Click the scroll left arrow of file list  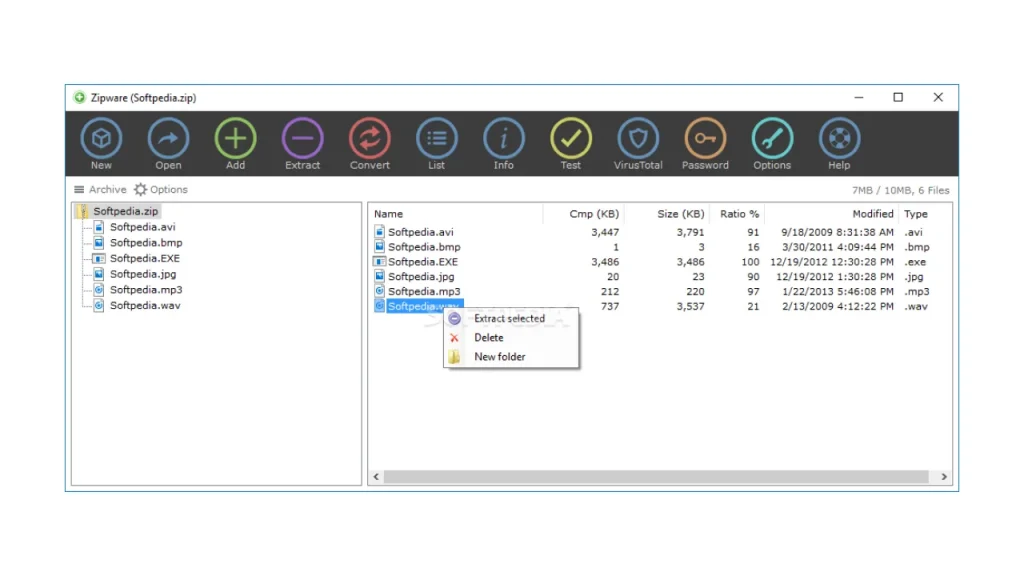coord(376,477)
